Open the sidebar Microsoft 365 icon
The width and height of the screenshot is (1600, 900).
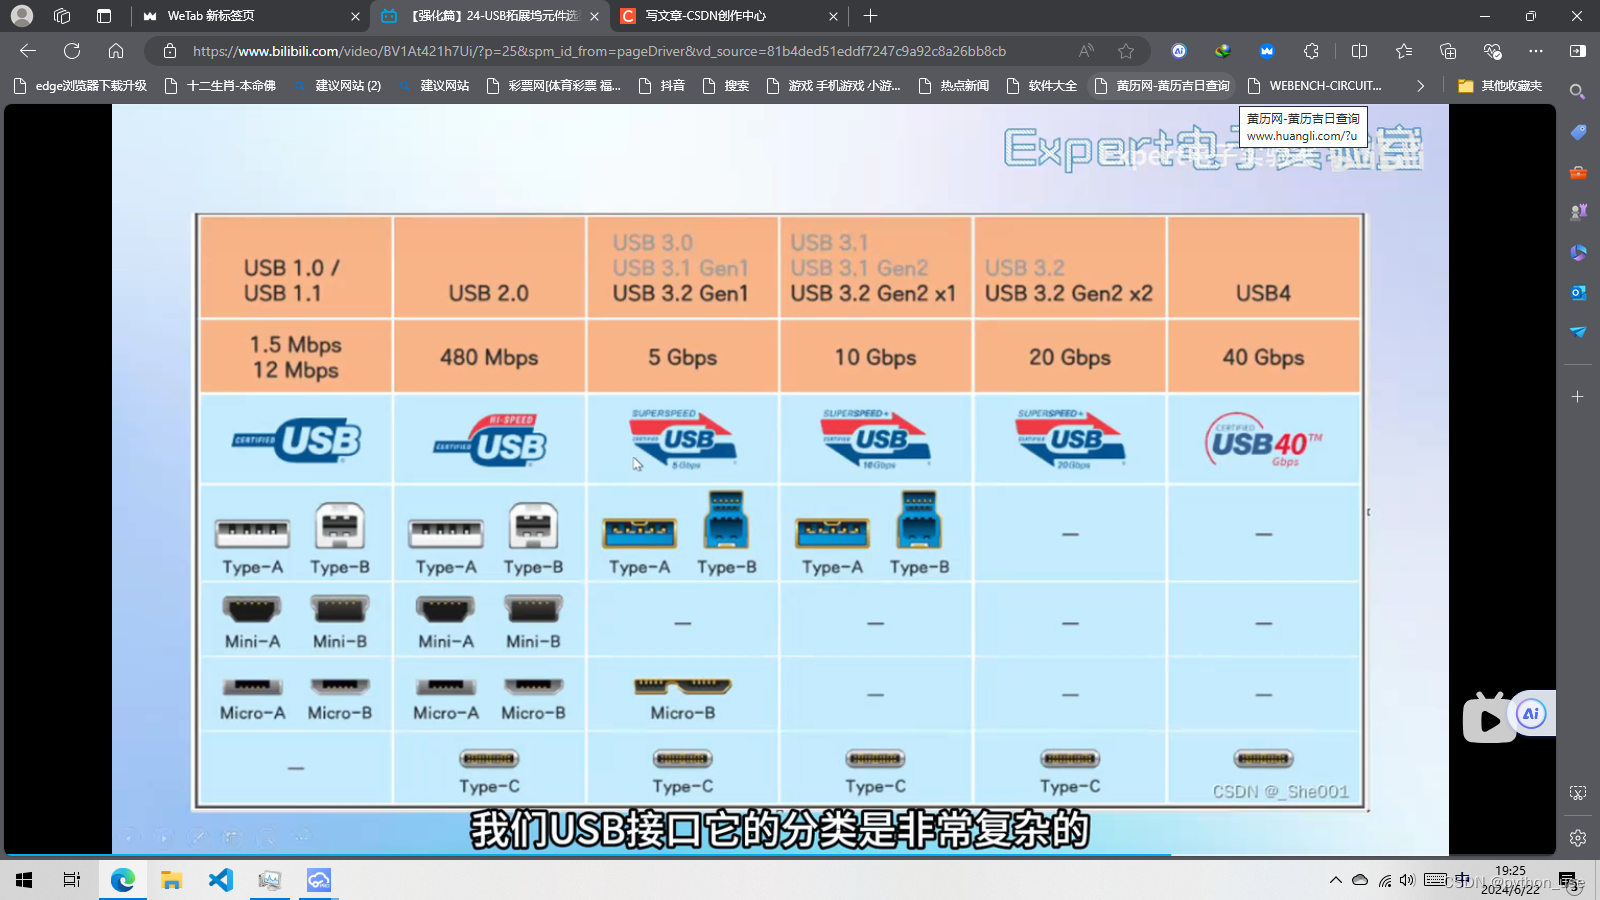tap(1578, 252)
